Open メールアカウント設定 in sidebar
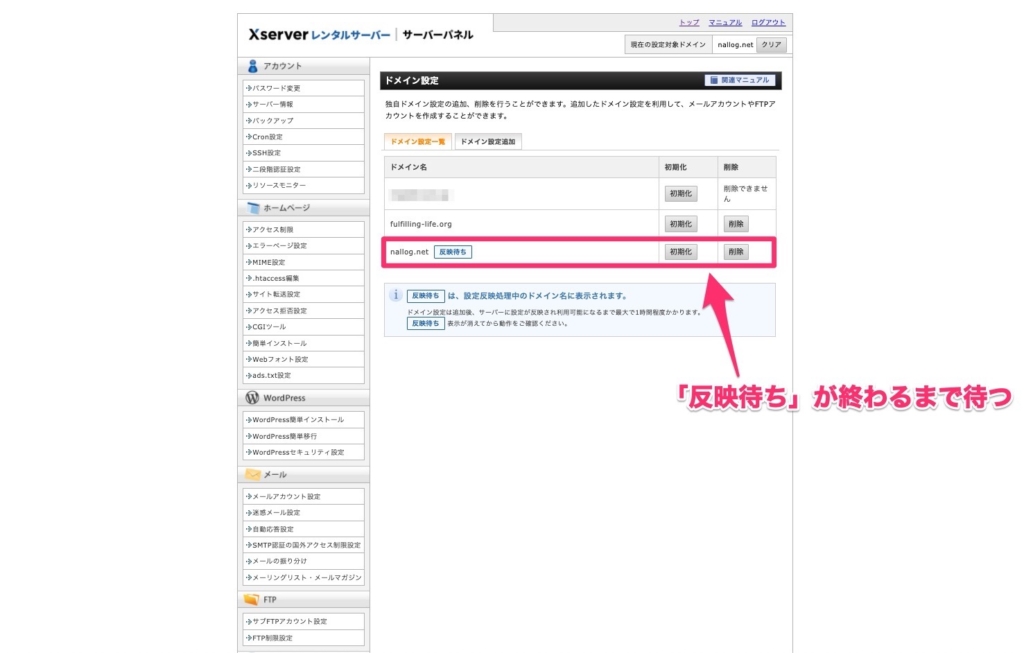Screen dimensions: 1024x653 [286, 496]
